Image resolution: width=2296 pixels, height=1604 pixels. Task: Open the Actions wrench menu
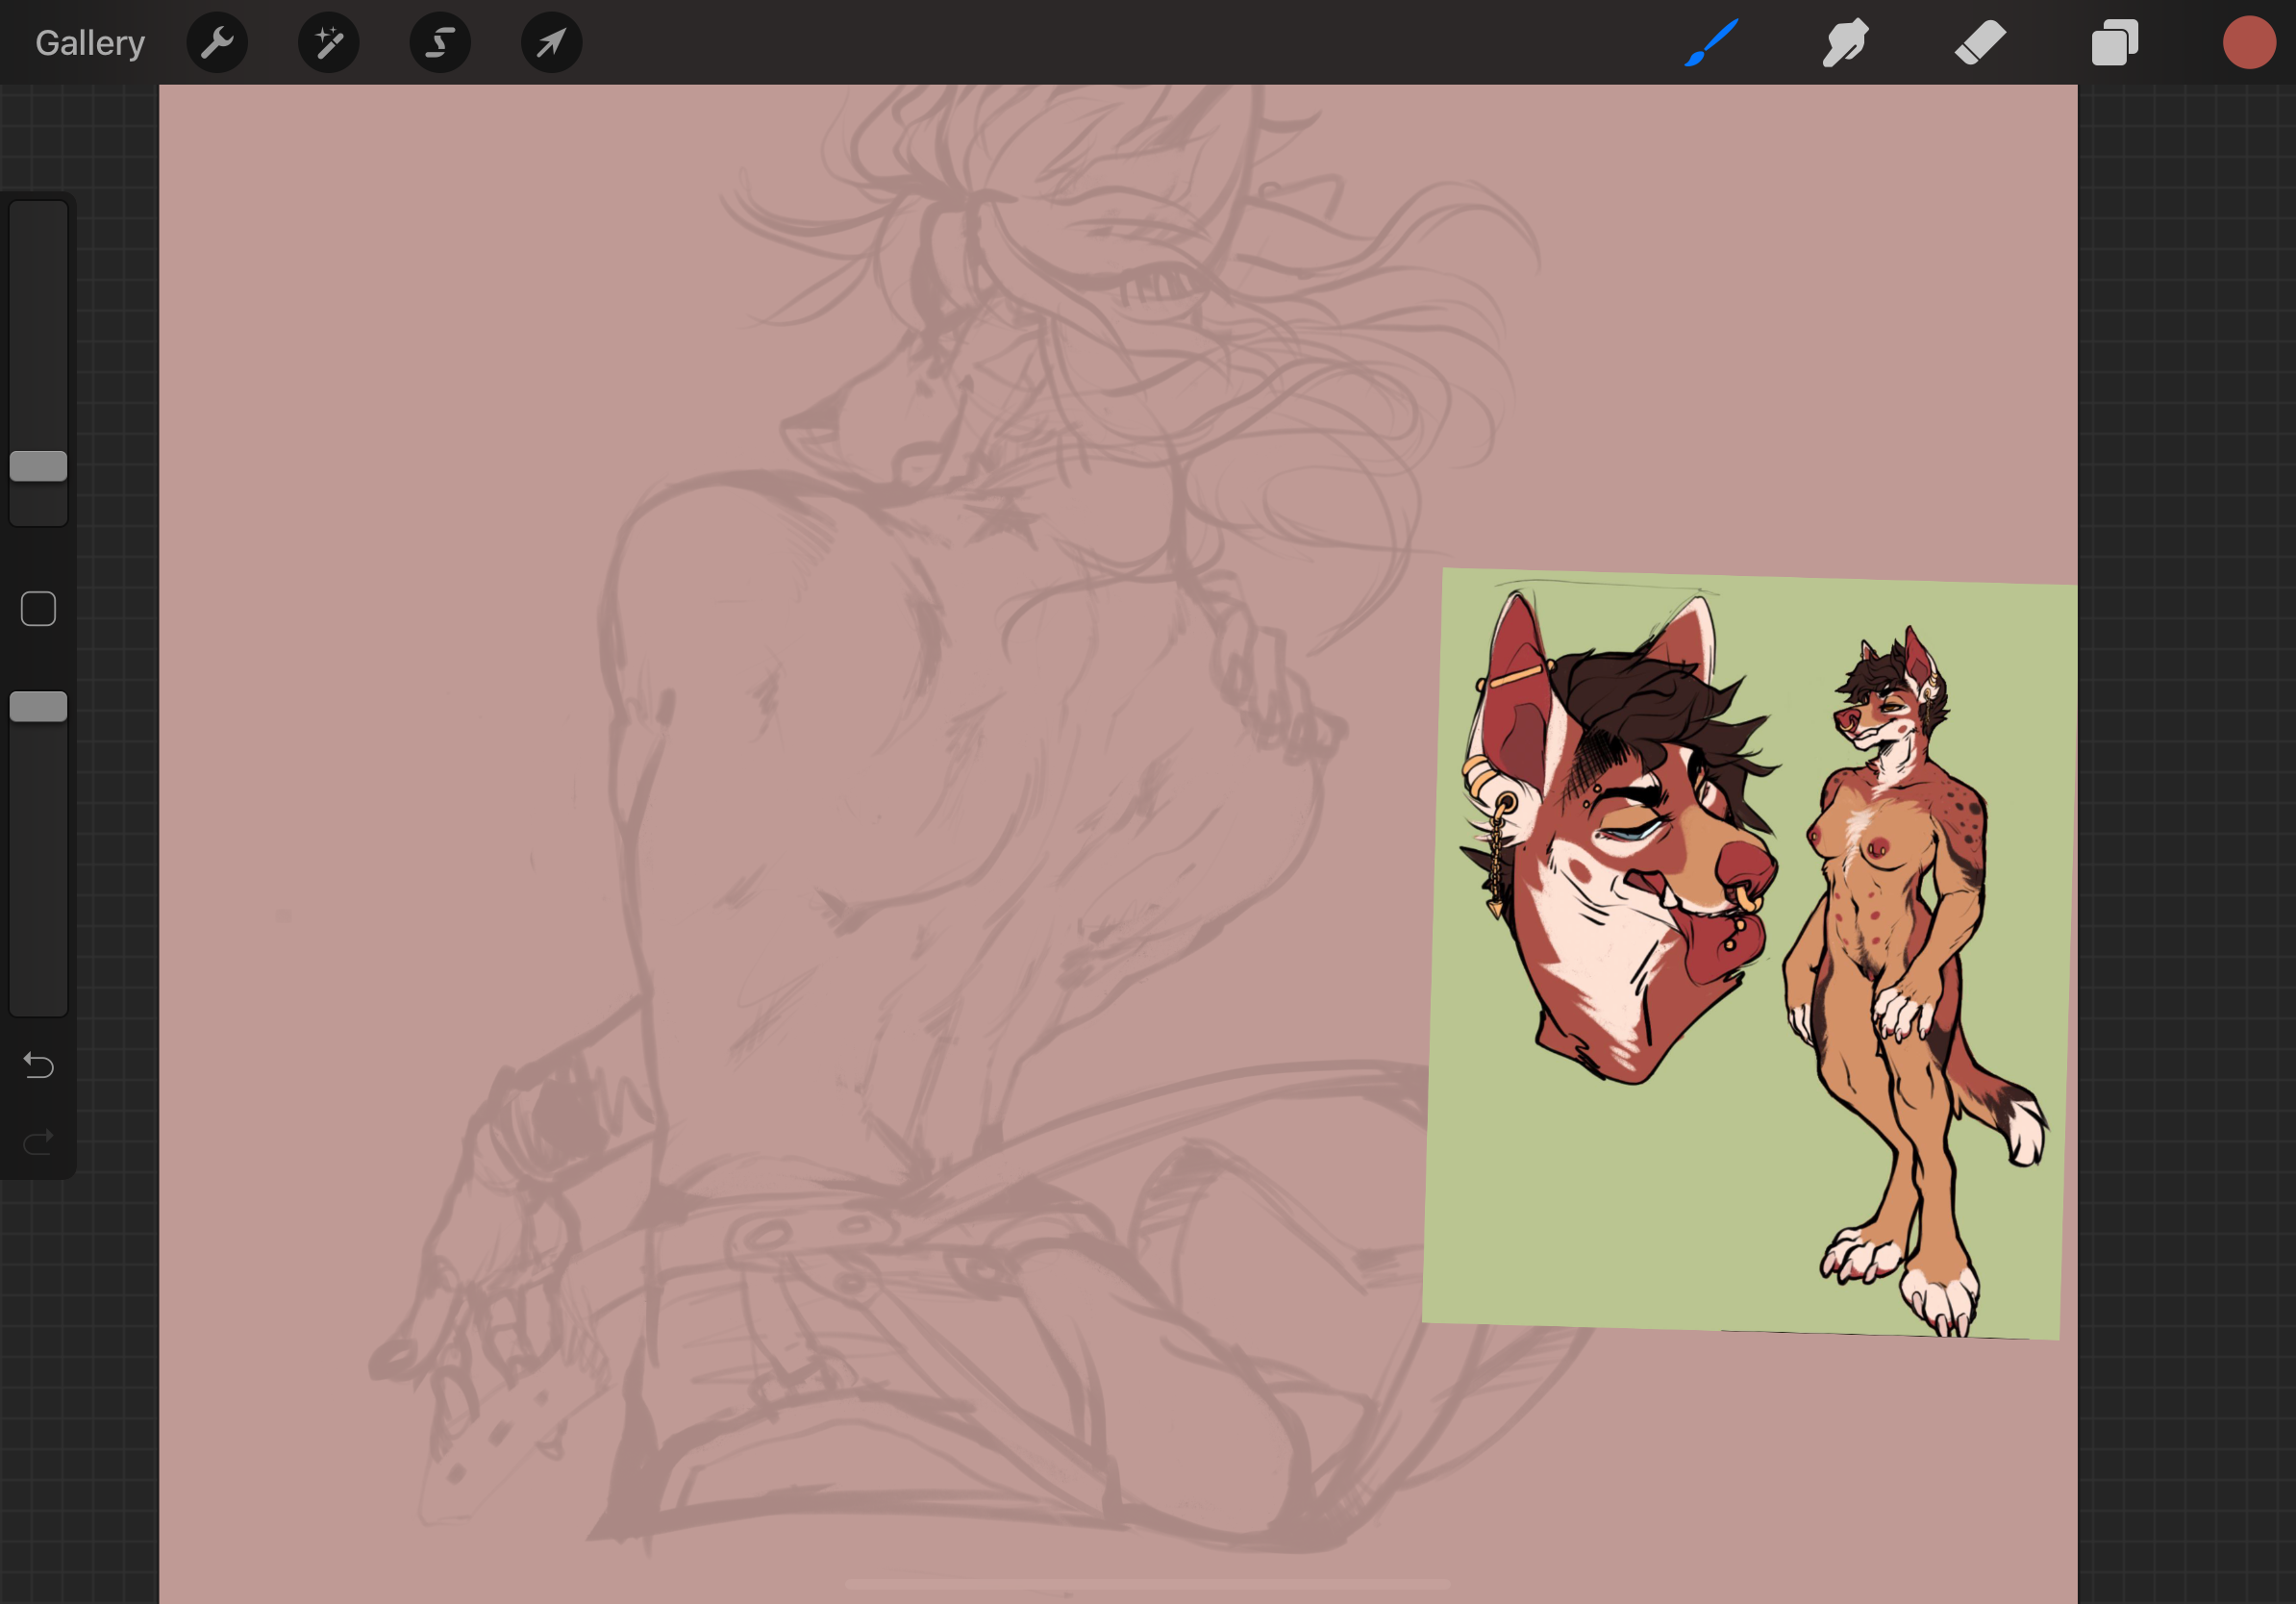217,43
